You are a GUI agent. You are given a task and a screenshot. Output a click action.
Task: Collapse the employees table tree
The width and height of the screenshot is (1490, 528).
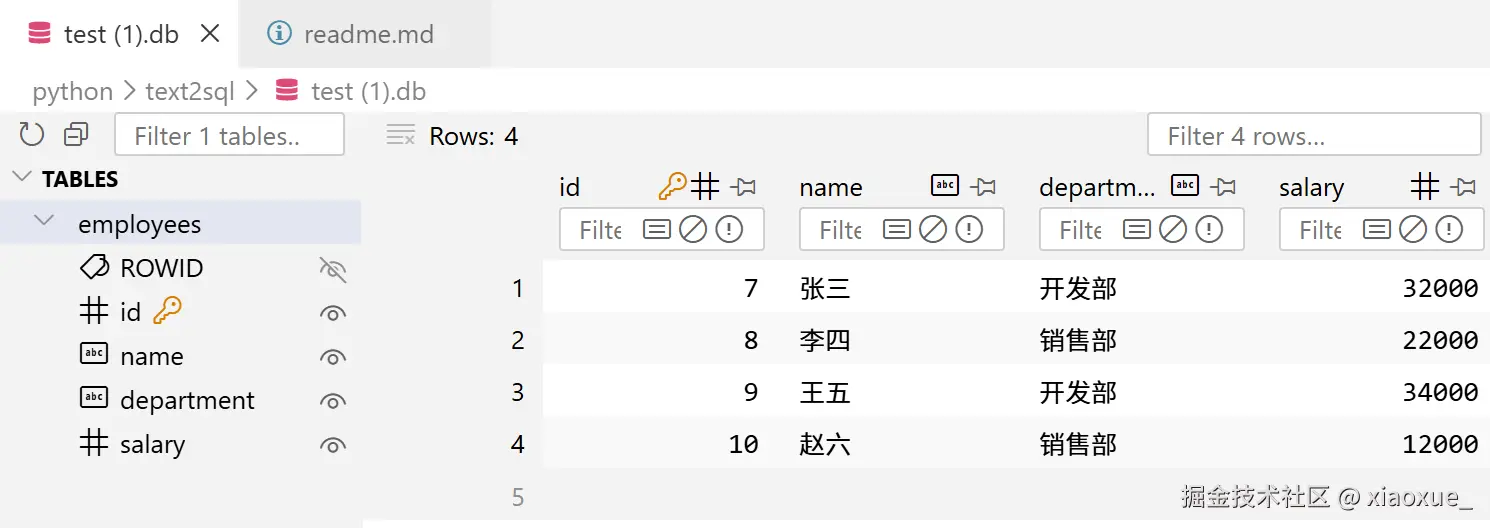click(x=44, y=221)
